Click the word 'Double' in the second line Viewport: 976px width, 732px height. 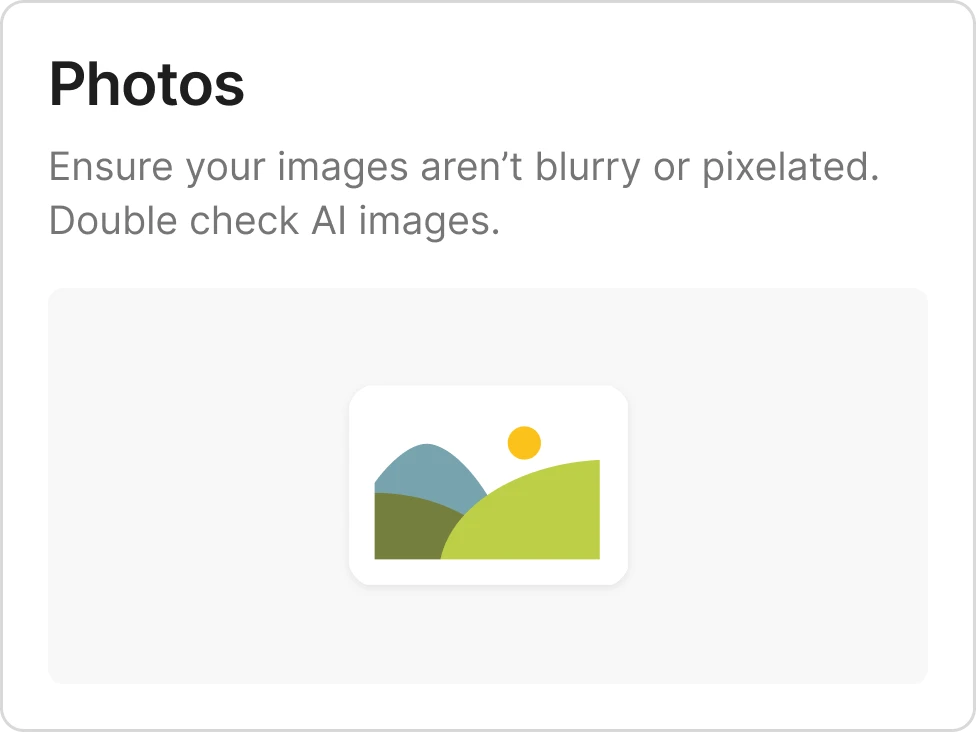(113, 221)
